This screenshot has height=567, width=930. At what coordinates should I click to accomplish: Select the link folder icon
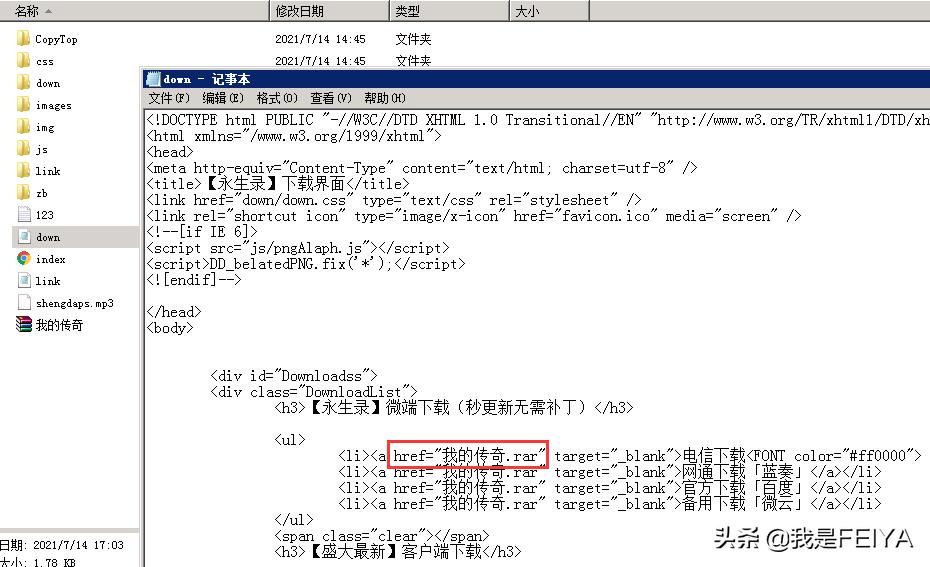pyautogui.click(x=24, y=171)
